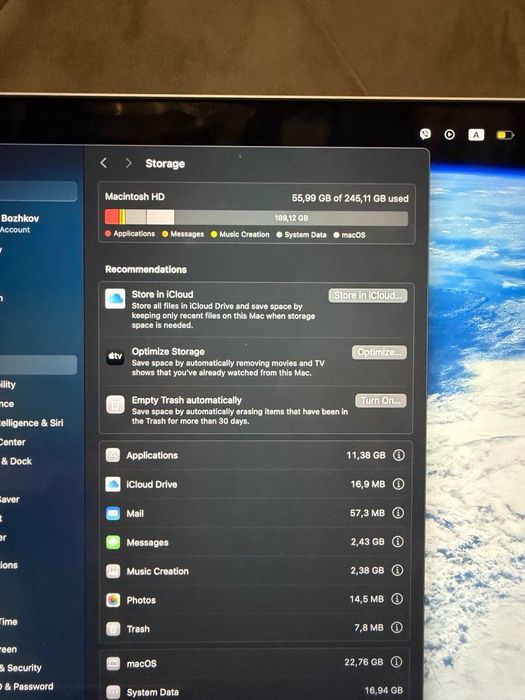Screen dimensions: 525x700
Task: Click the 189,12 GB free space bar segment
Action: tap(291, 218)
